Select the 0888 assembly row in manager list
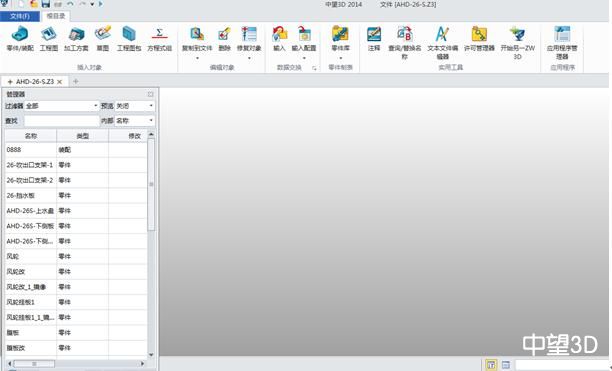This screenshot has height=371, width=612. click(76, 150)
